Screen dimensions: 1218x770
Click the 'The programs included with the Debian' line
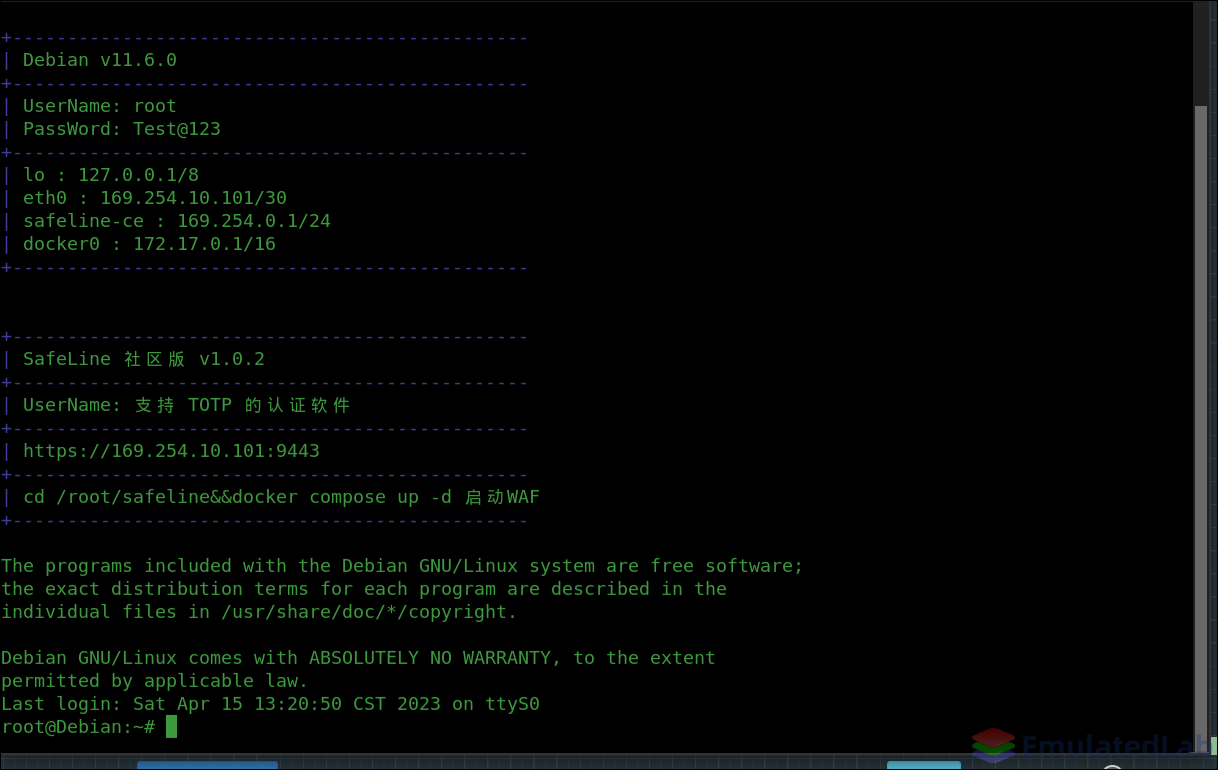coord(402,566)
